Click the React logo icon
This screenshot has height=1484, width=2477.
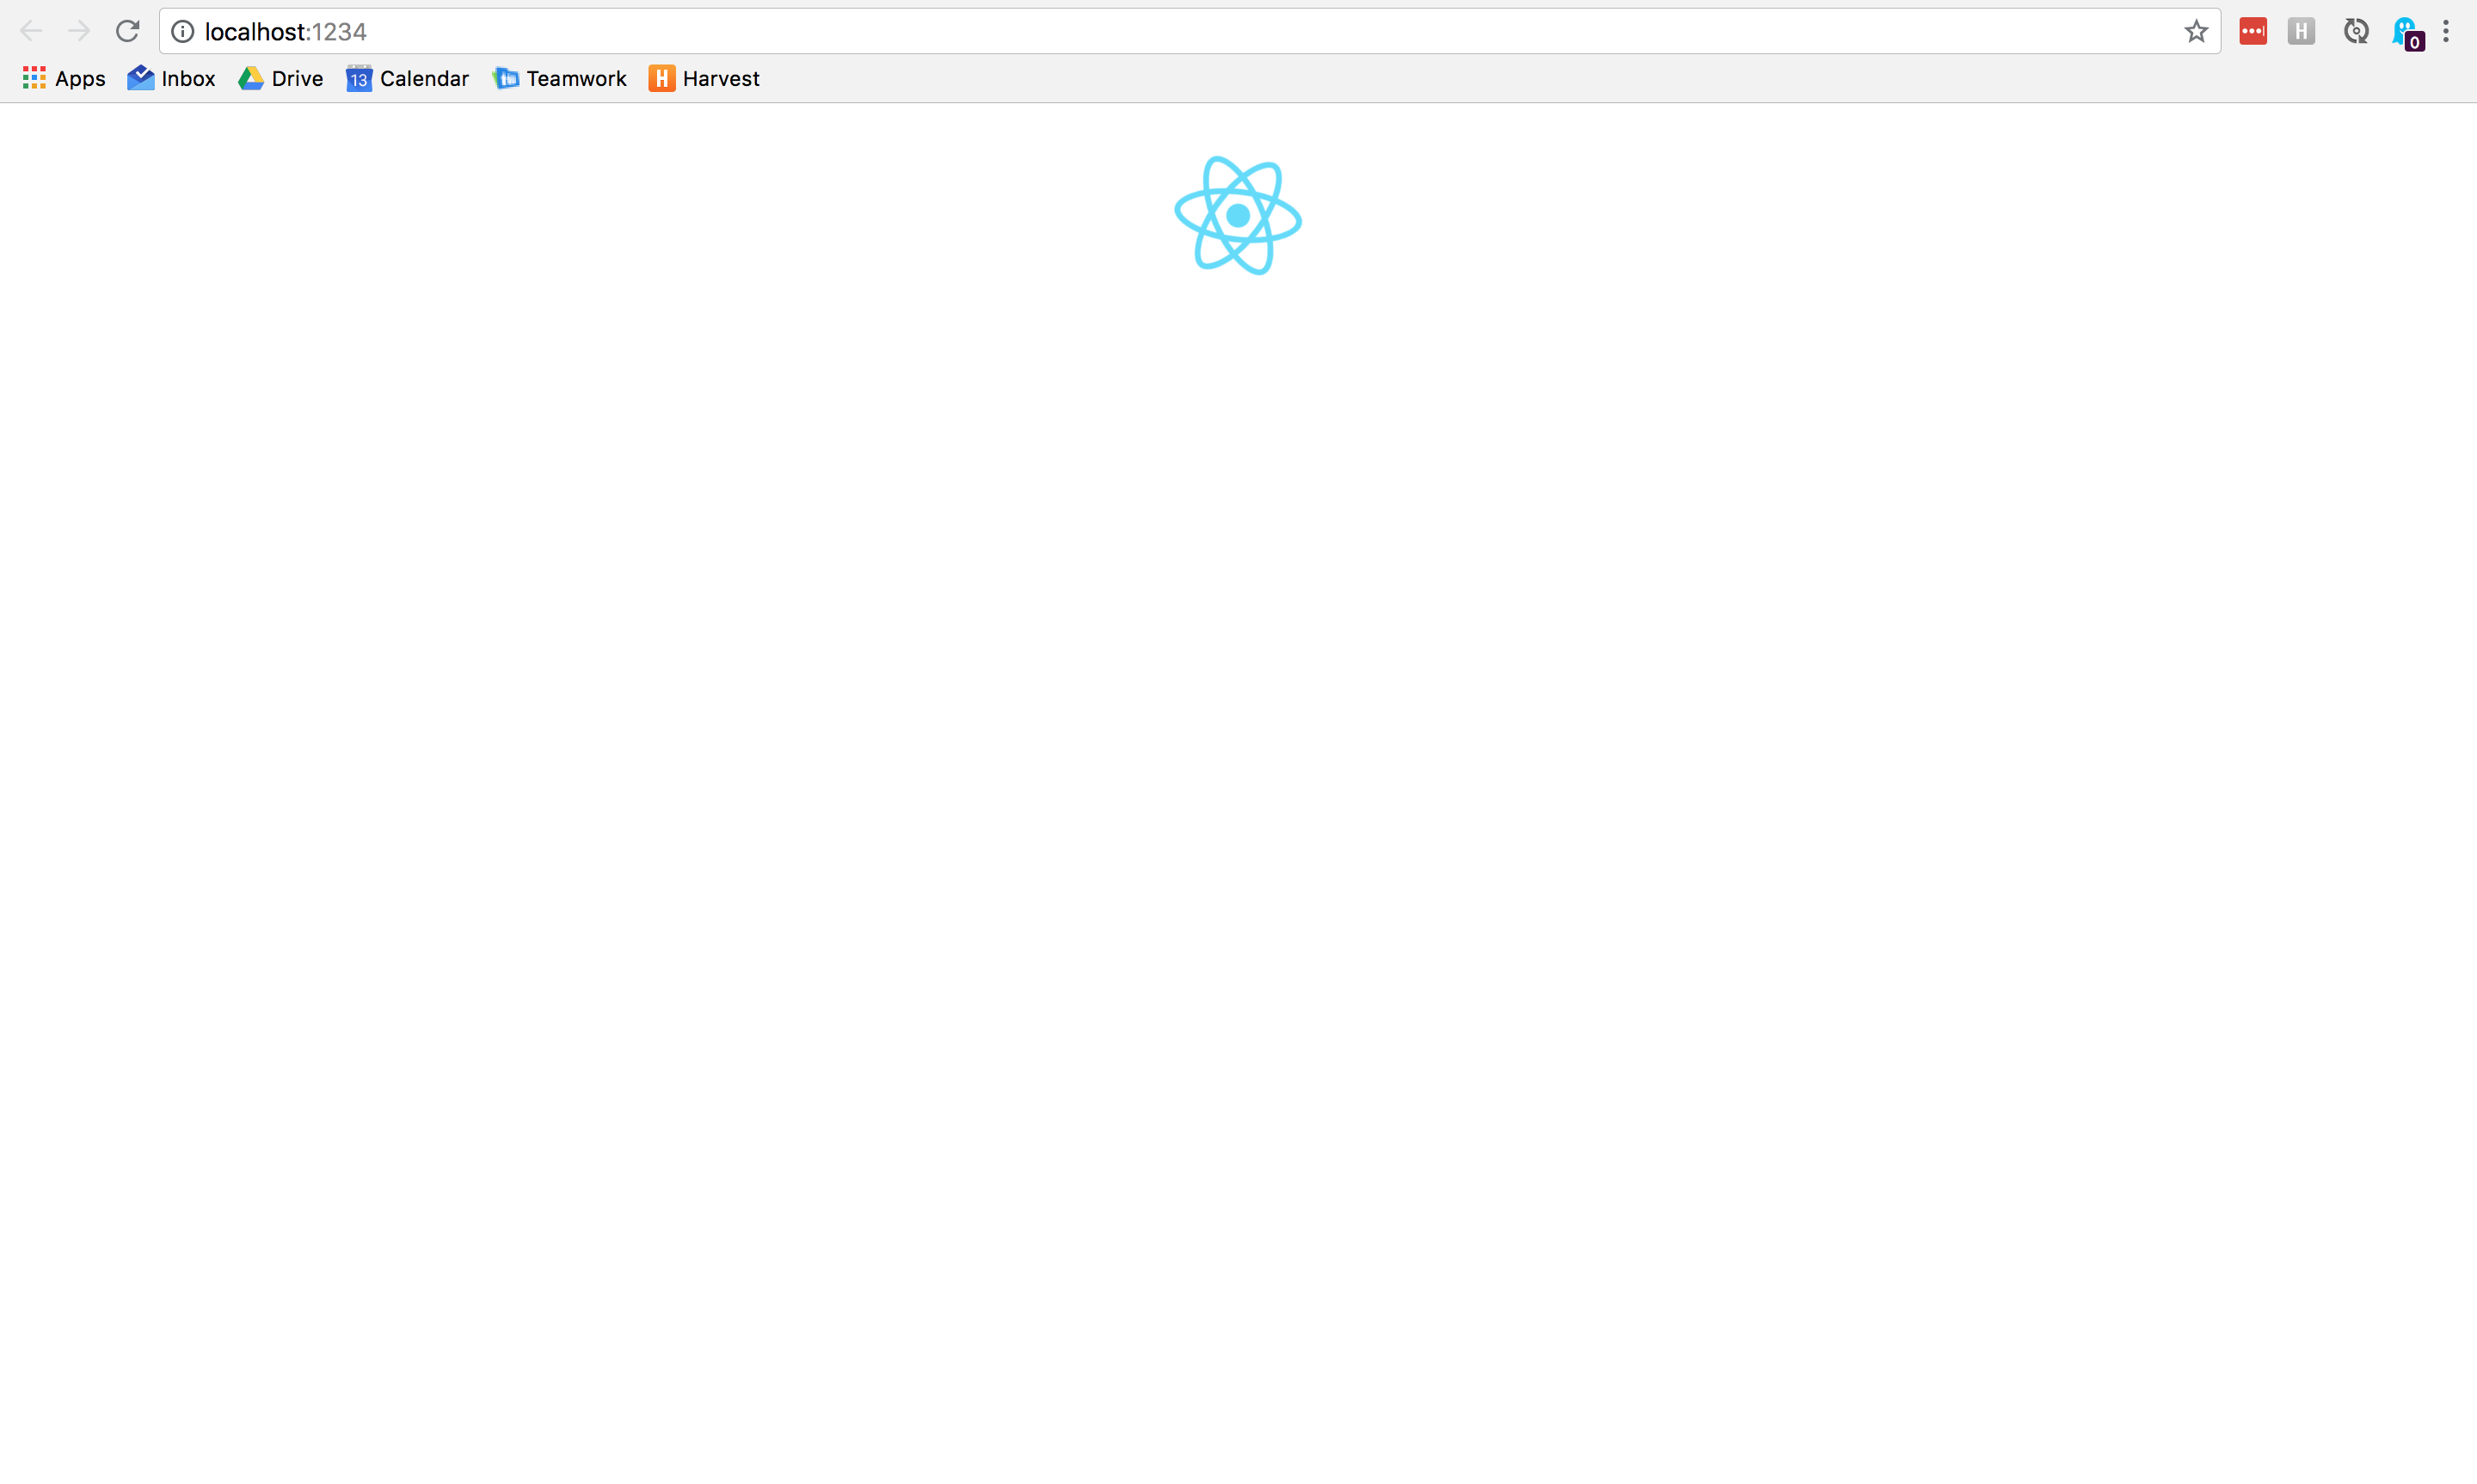tap(1237, 216)
